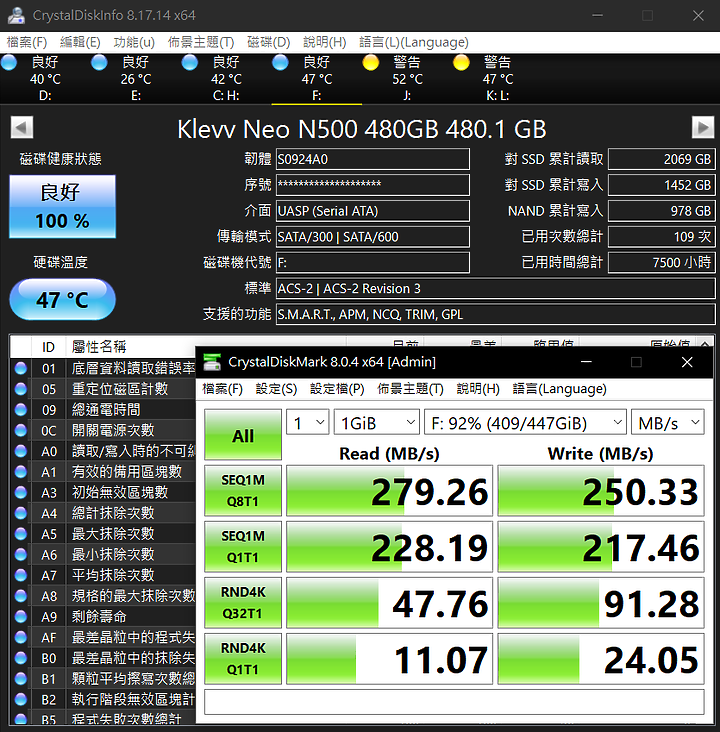Click status orb of attribute 0C row
Screen dimensions: 720x732
click(x=21, y=430)
